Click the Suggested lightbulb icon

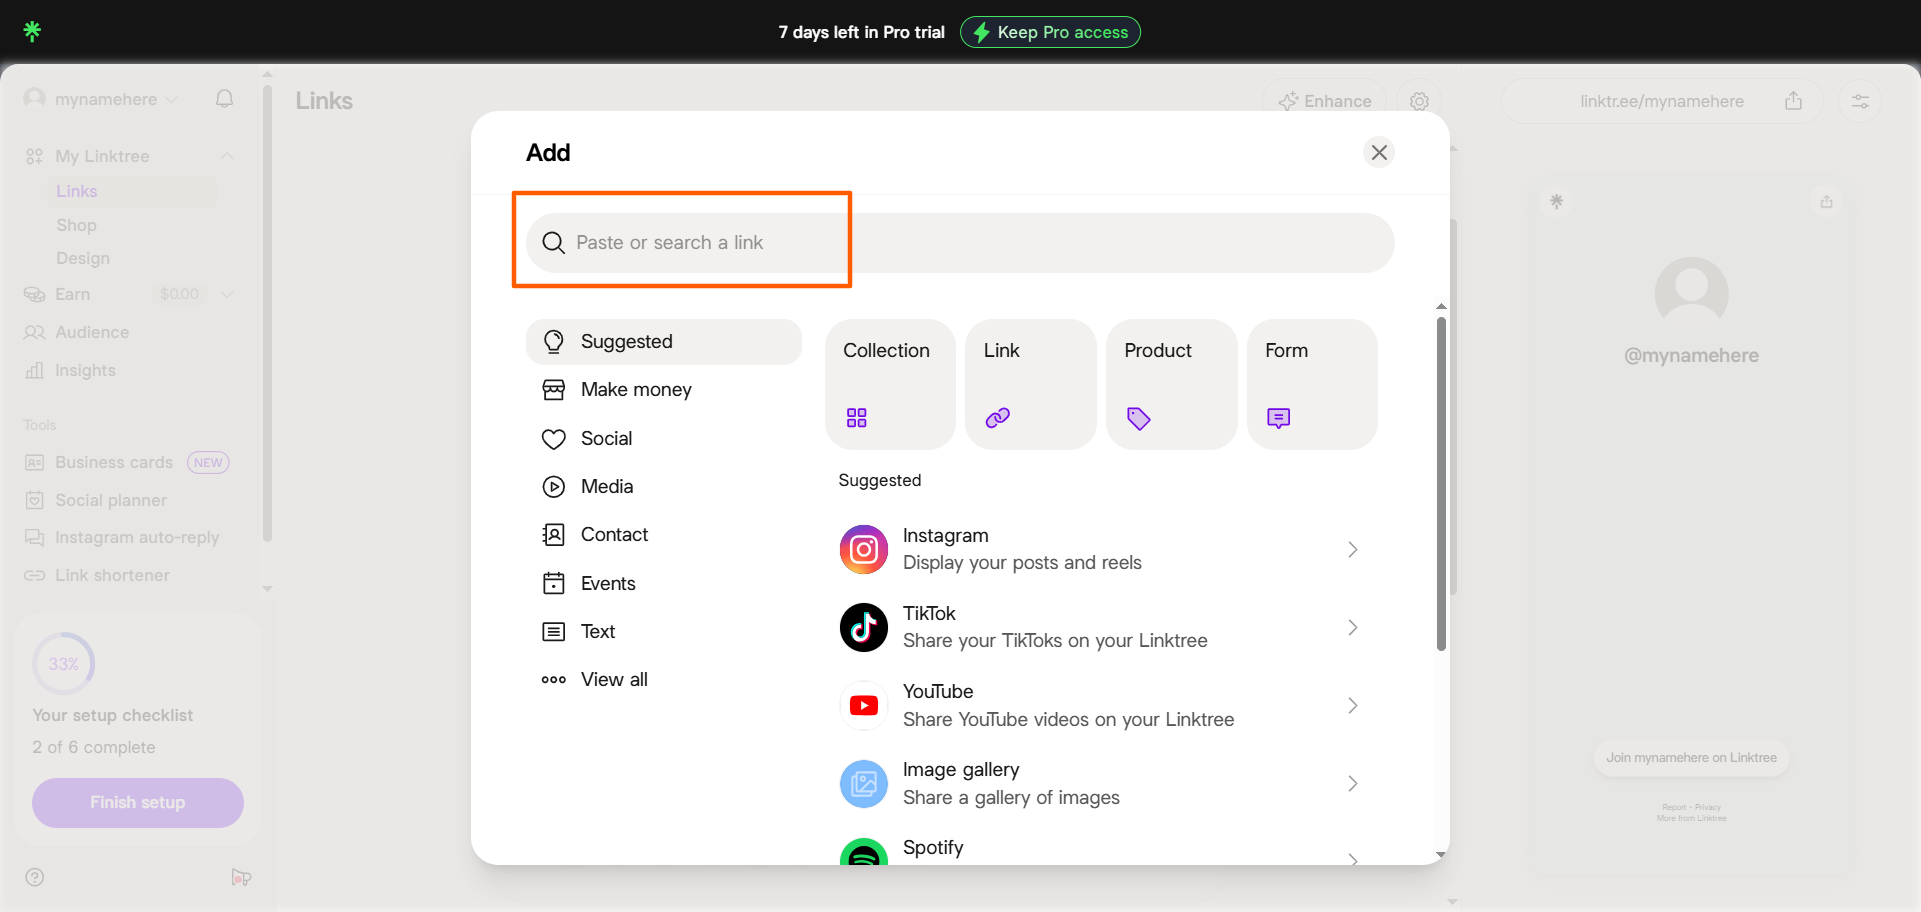(554, 342)
